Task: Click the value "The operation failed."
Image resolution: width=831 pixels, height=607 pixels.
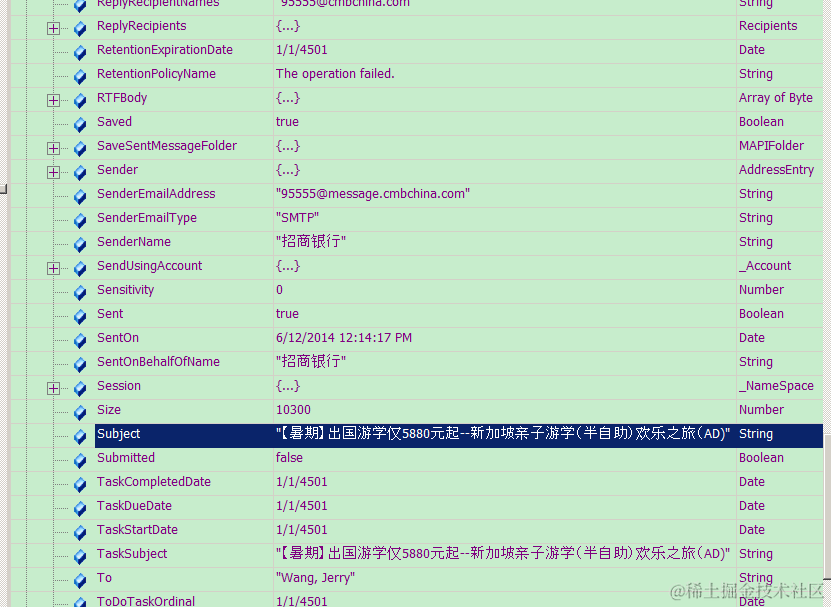Action: tap(335, 74)
